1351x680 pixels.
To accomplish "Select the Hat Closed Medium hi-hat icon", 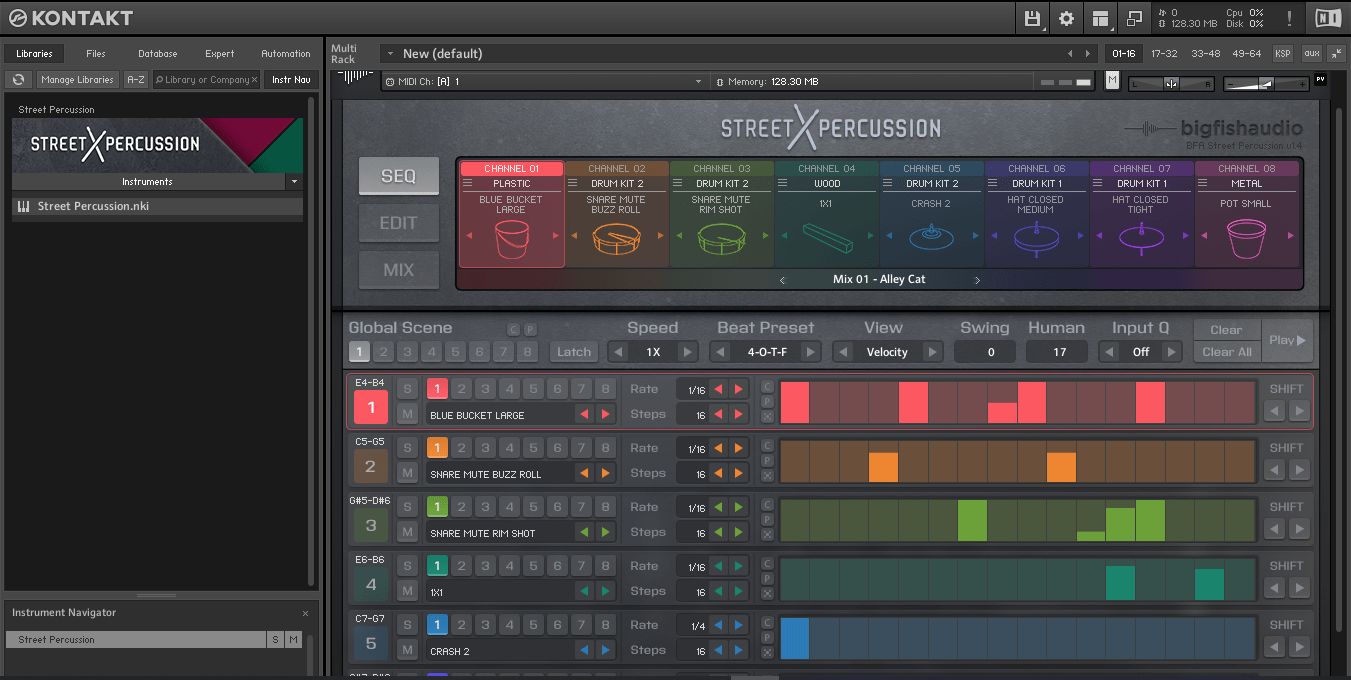I will tap(1036, 239).
